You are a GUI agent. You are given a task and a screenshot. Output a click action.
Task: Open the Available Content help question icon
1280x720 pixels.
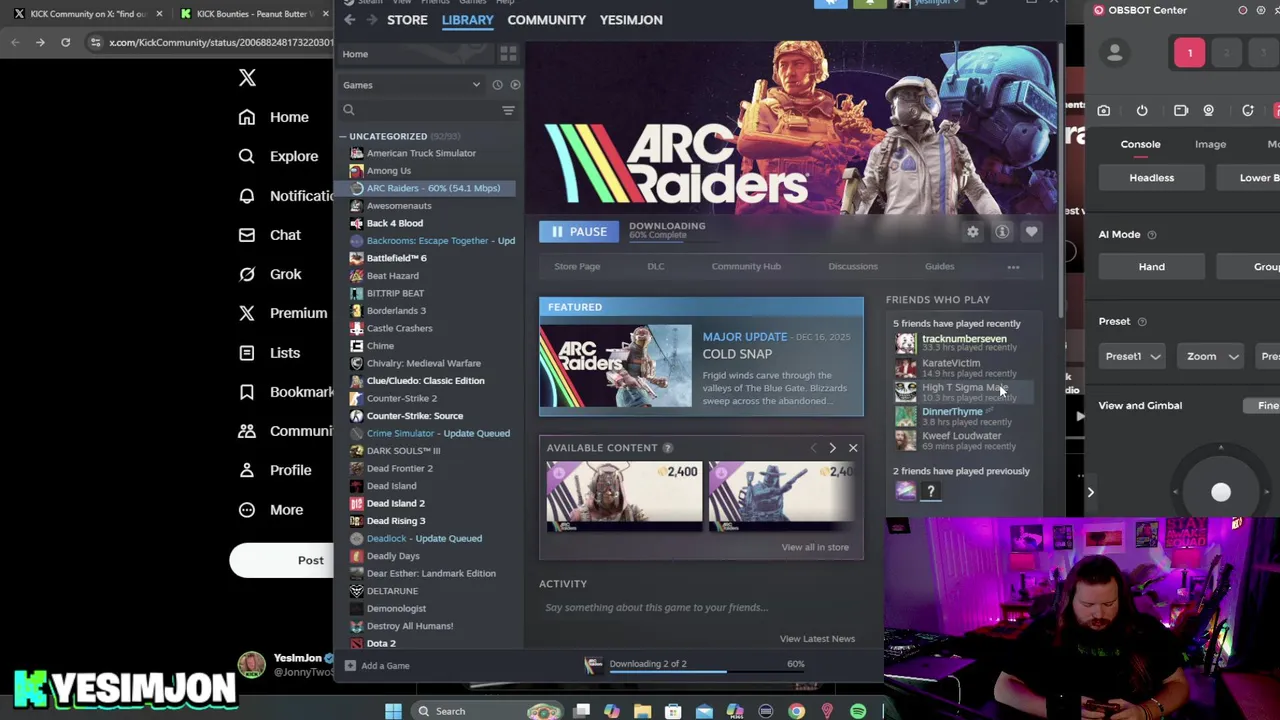(667, 448)
